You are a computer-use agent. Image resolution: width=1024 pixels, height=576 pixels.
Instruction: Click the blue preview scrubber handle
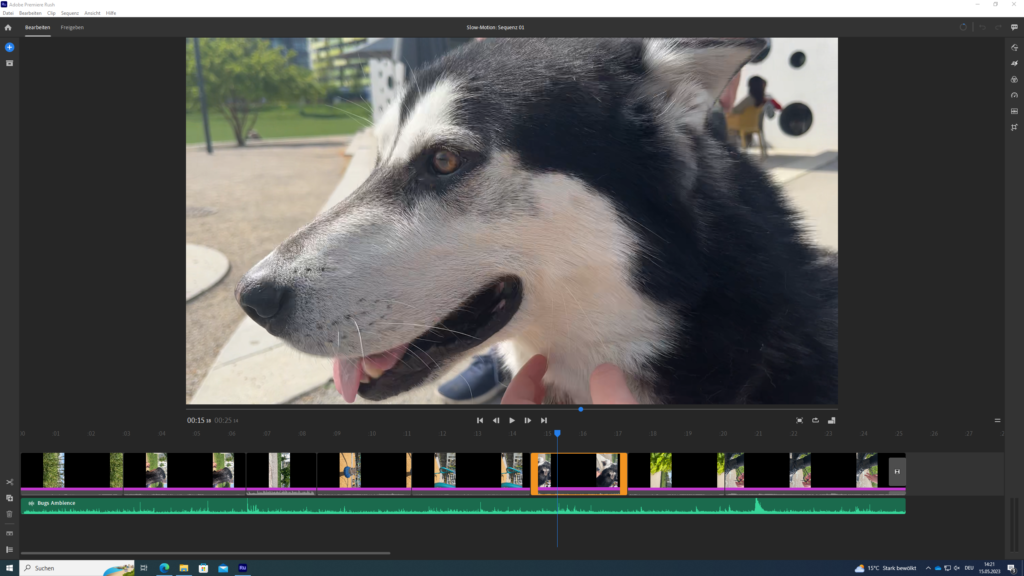pos(581,409)
